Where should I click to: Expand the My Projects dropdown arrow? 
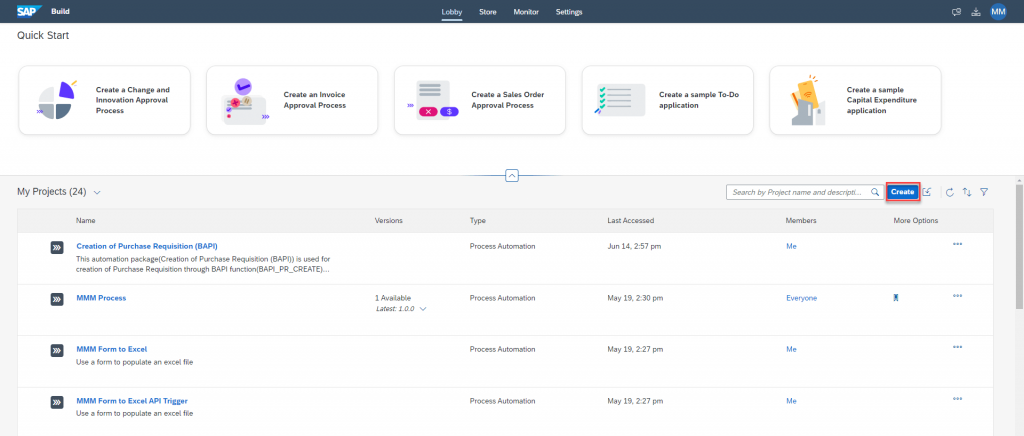97,193
